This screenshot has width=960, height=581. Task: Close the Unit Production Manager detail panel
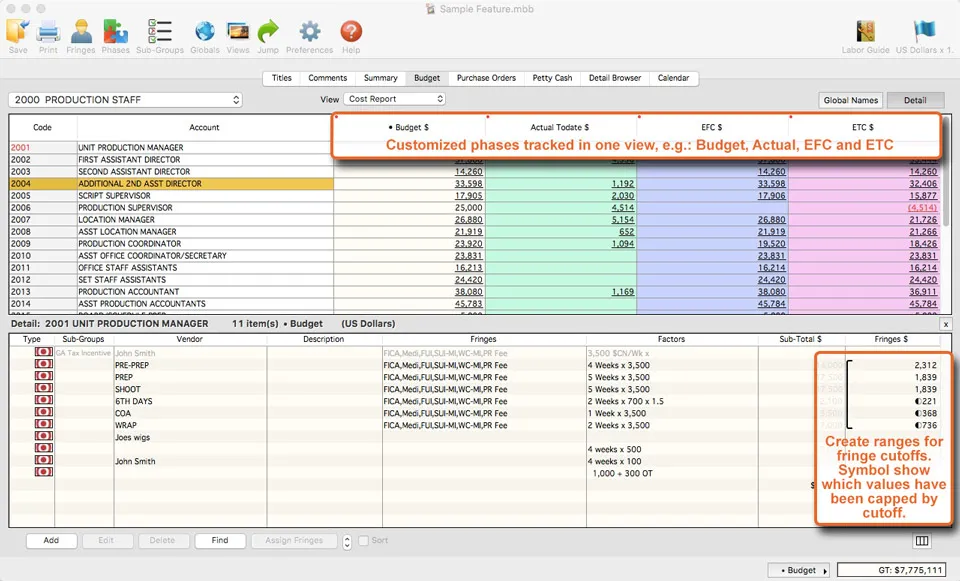(x=945, y=324)
